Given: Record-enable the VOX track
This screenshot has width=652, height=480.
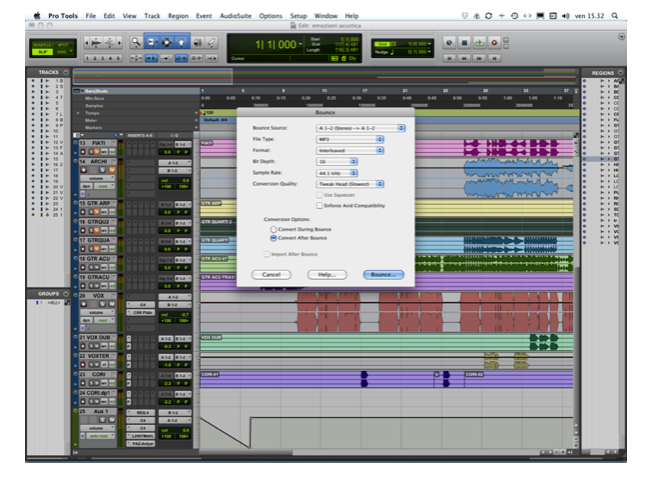Looking at the screenshot, I should click(x=83, y=304).
